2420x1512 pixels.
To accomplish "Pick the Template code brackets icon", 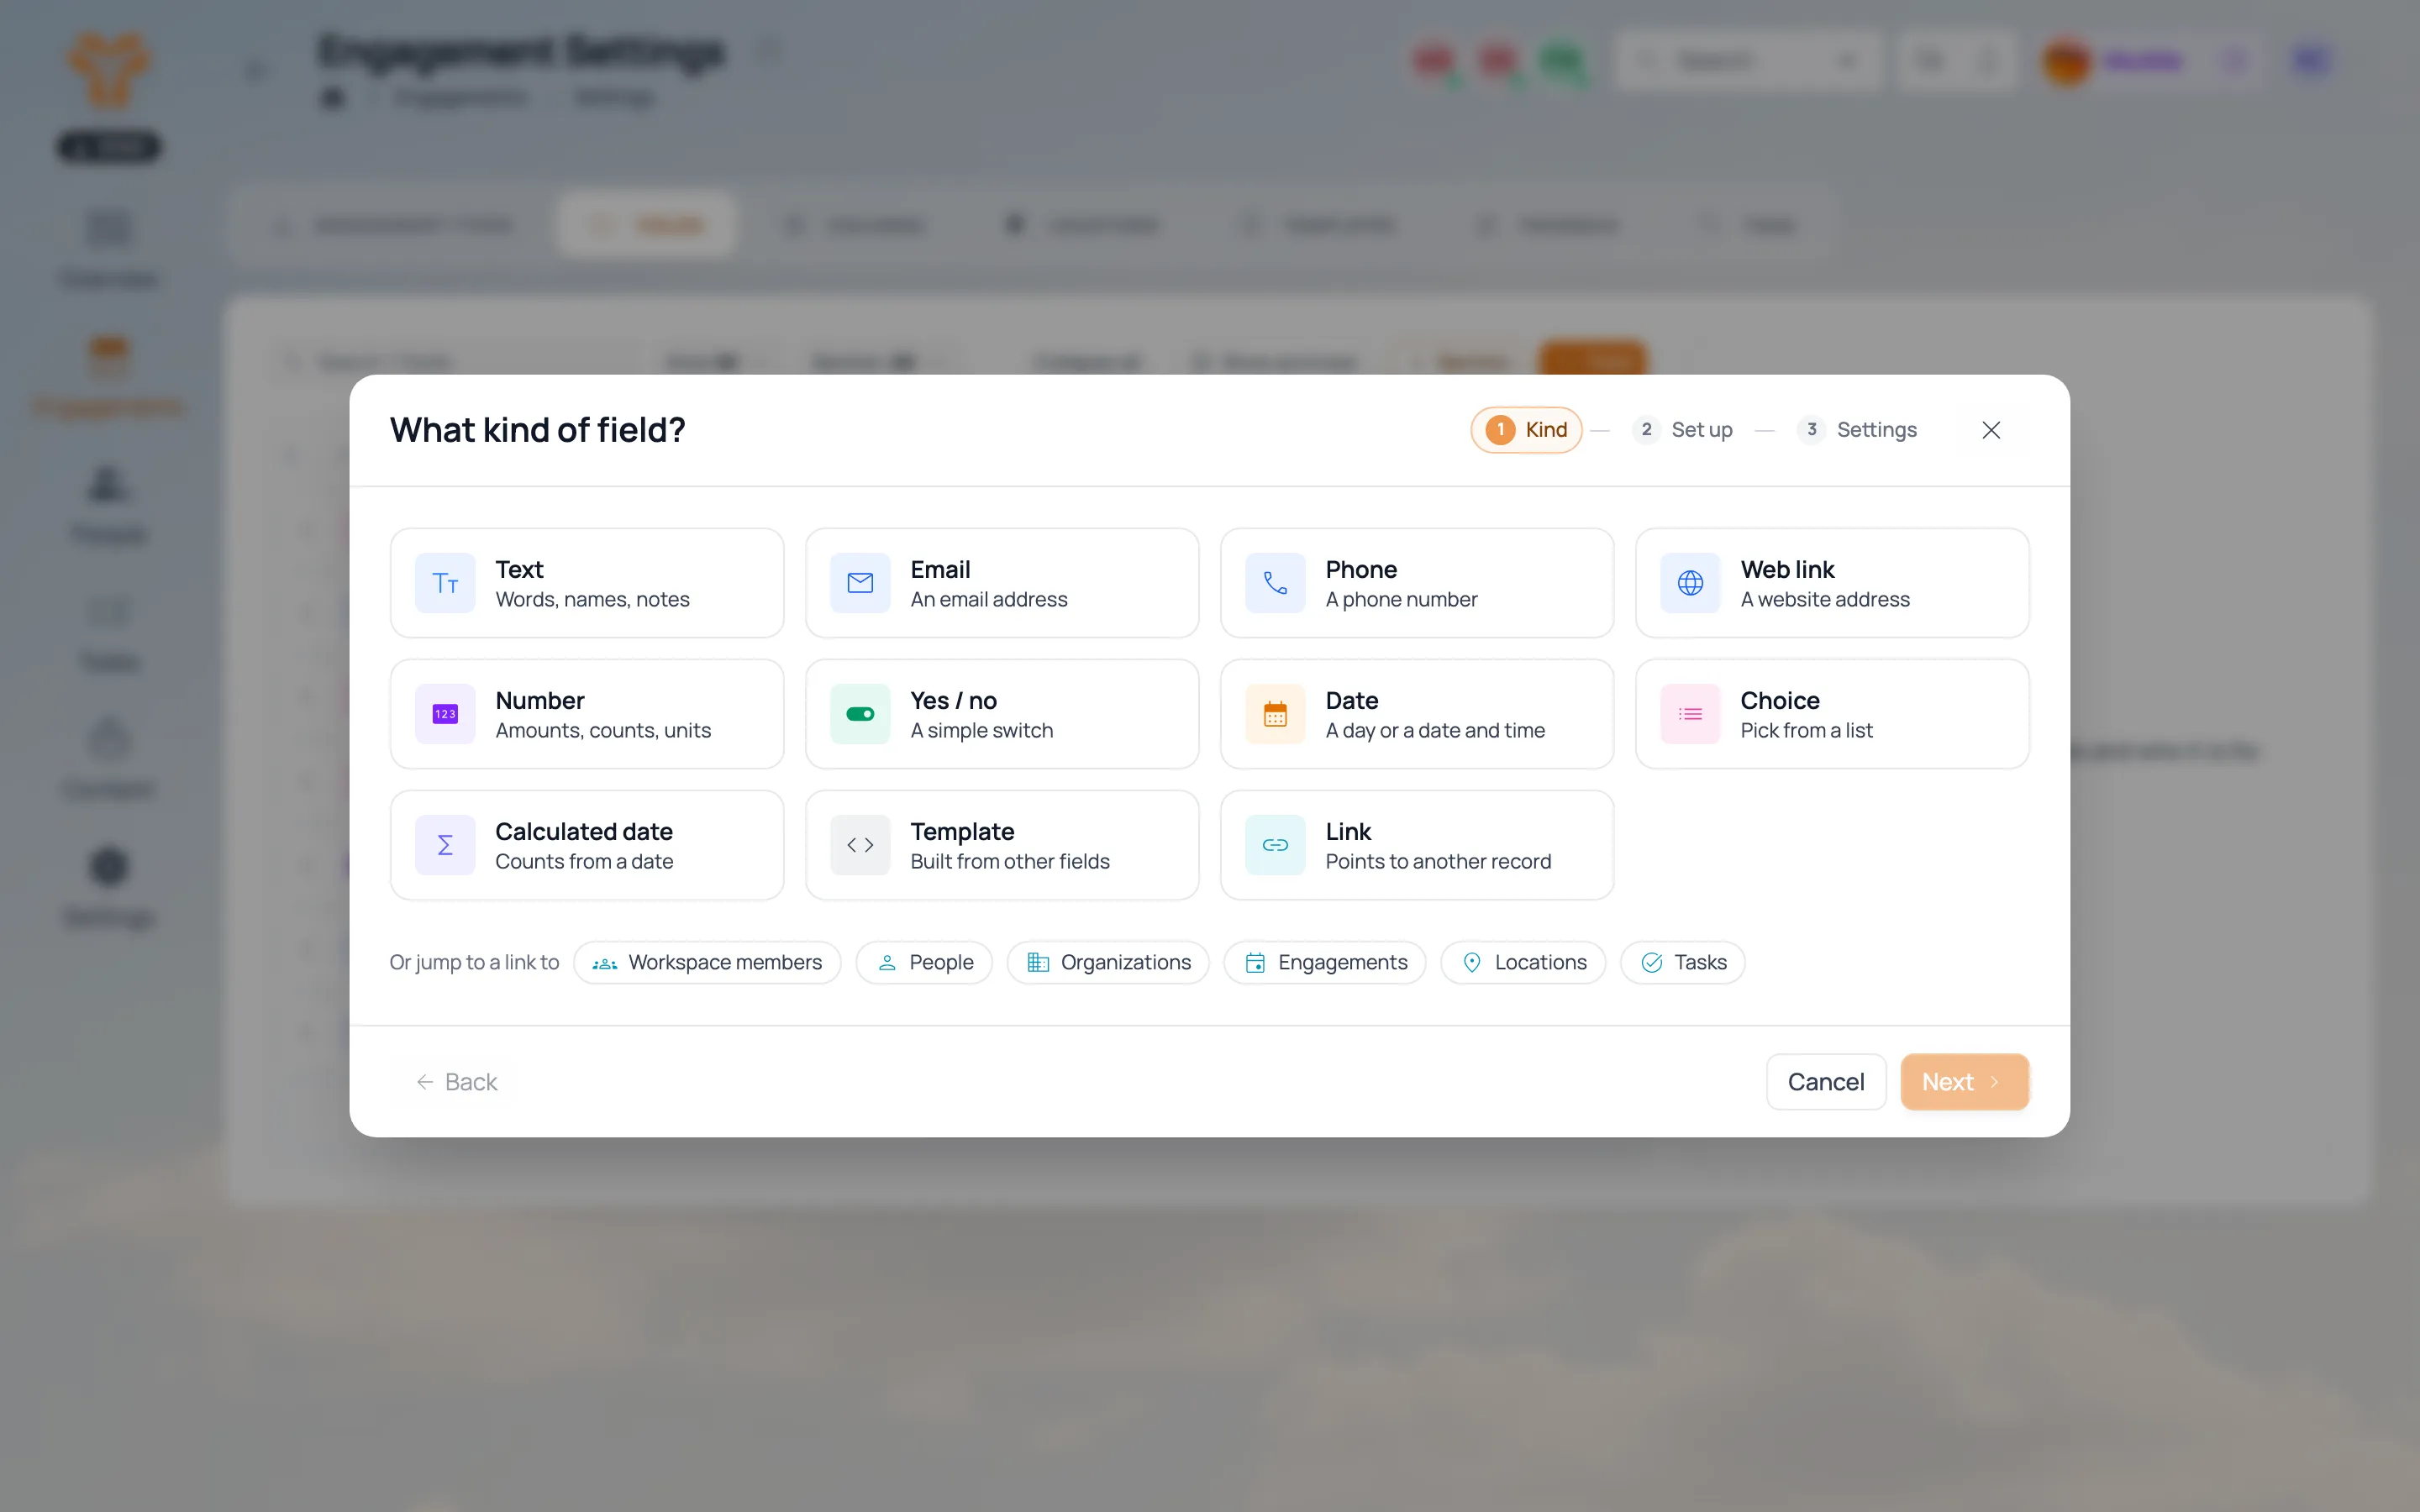I will click(x=860, y=845).
